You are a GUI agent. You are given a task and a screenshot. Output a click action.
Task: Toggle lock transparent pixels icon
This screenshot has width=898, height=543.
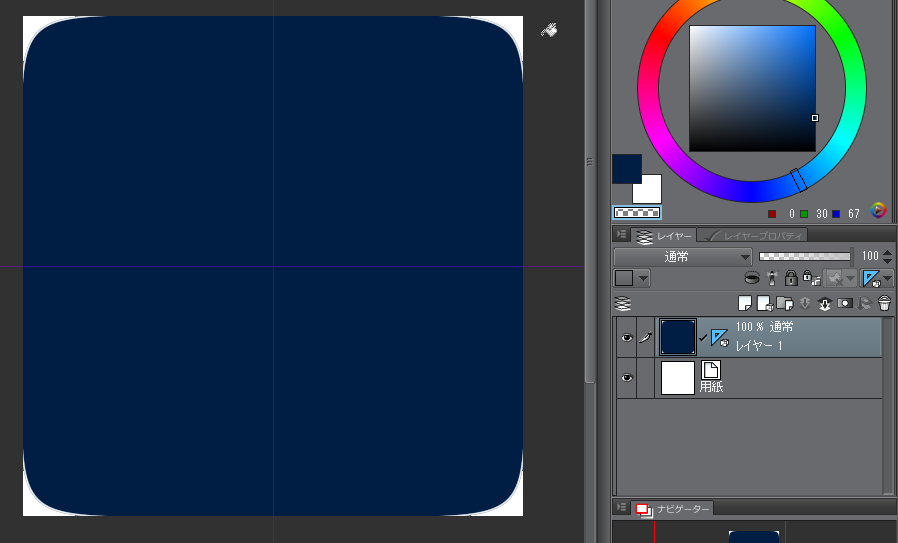tap(808, 278)
